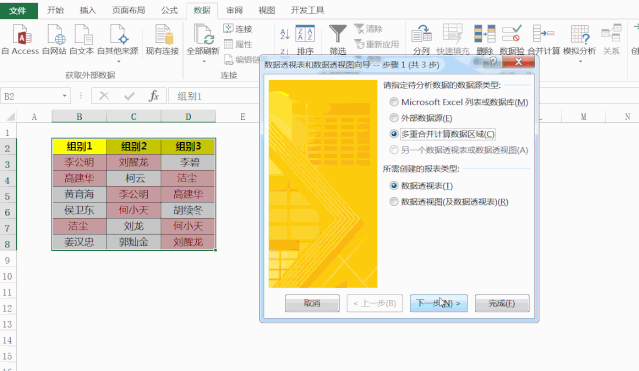Viewport: 639px width, 371px height.
Task: Switch to the Page Layout (页面布局) tab
Action: [128, 10]
